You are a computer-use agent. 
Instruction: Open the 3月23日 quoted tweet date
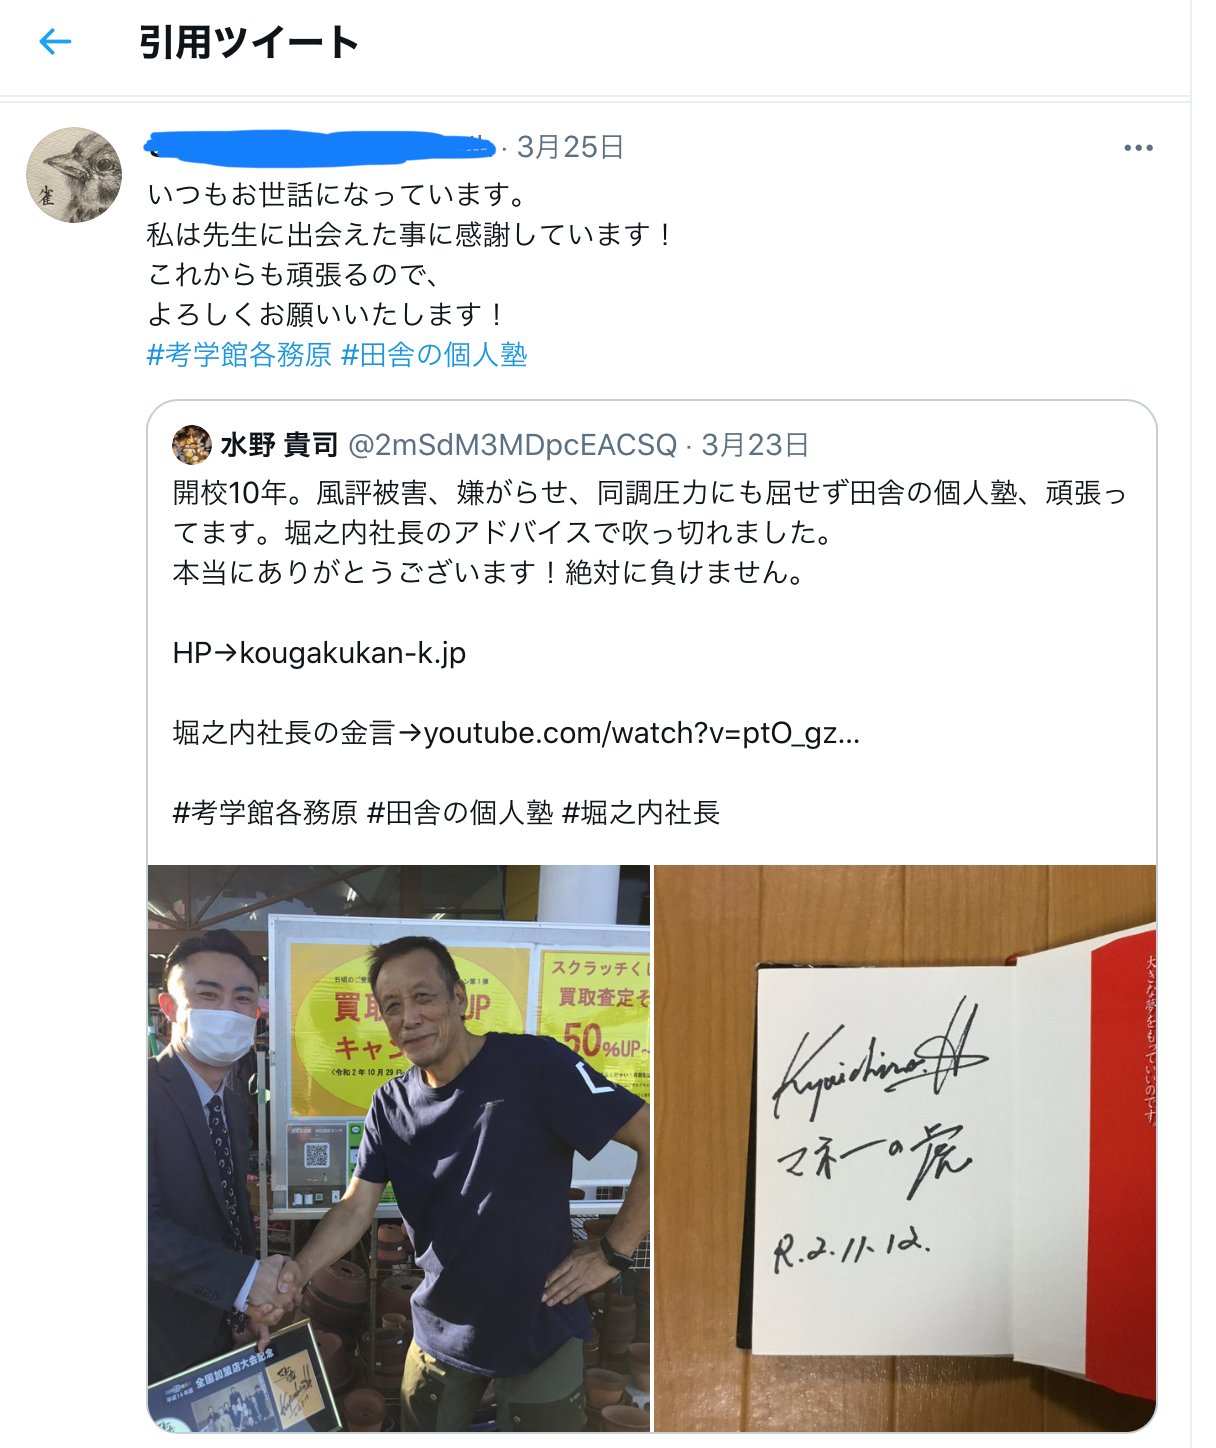pos(755,445)
